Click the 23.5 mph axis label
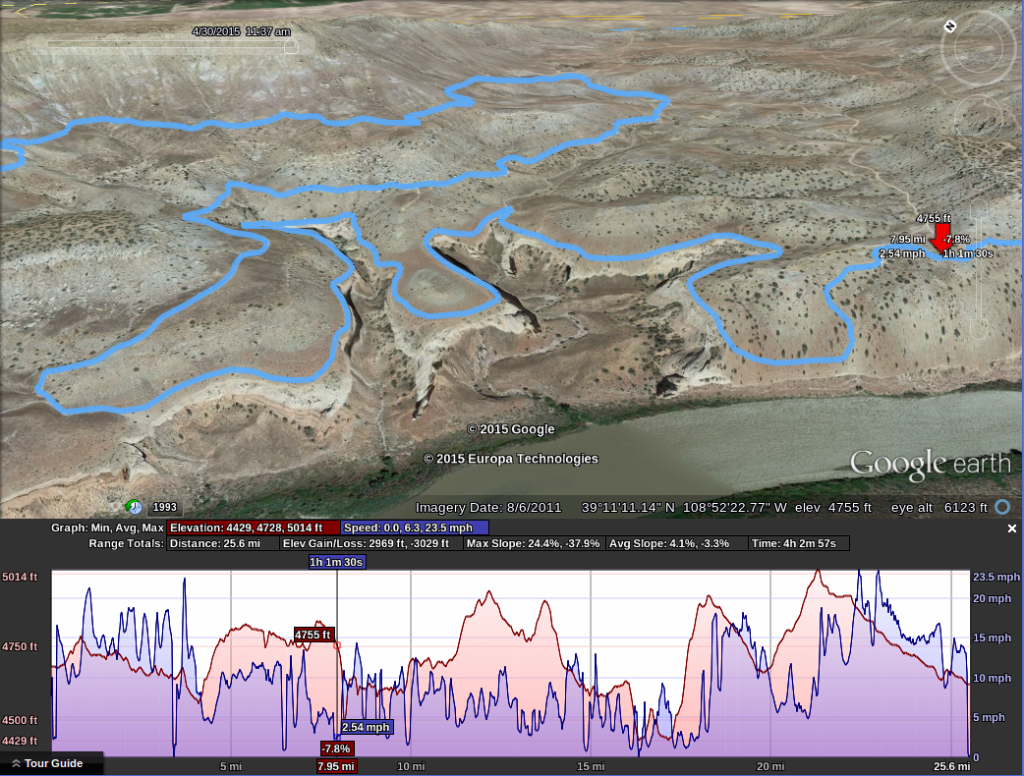Screen dimensions: 1024x776 (996, 577)
